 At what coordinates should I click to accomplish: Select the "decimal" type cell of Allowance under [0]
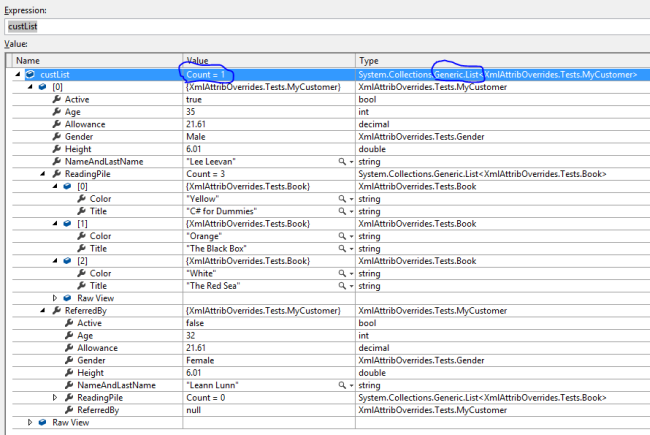(x=503, y=124)
